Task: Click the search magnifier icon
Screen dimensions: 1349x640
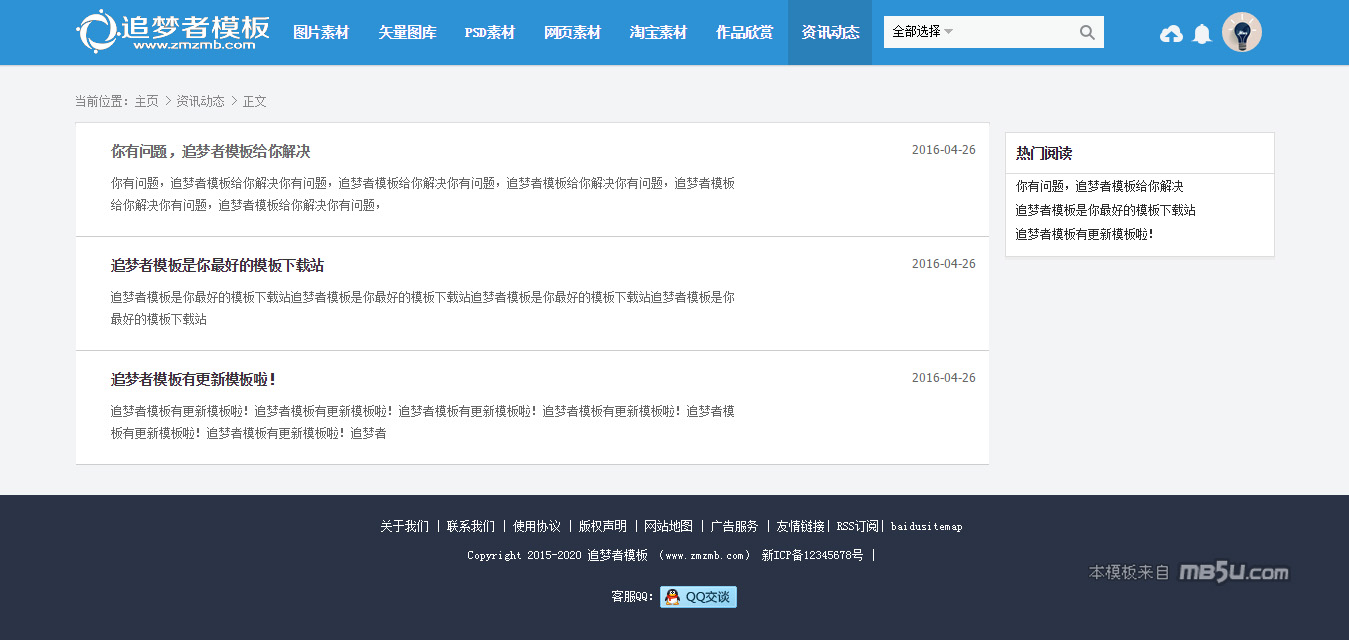Action: [x=1087, y=32]
